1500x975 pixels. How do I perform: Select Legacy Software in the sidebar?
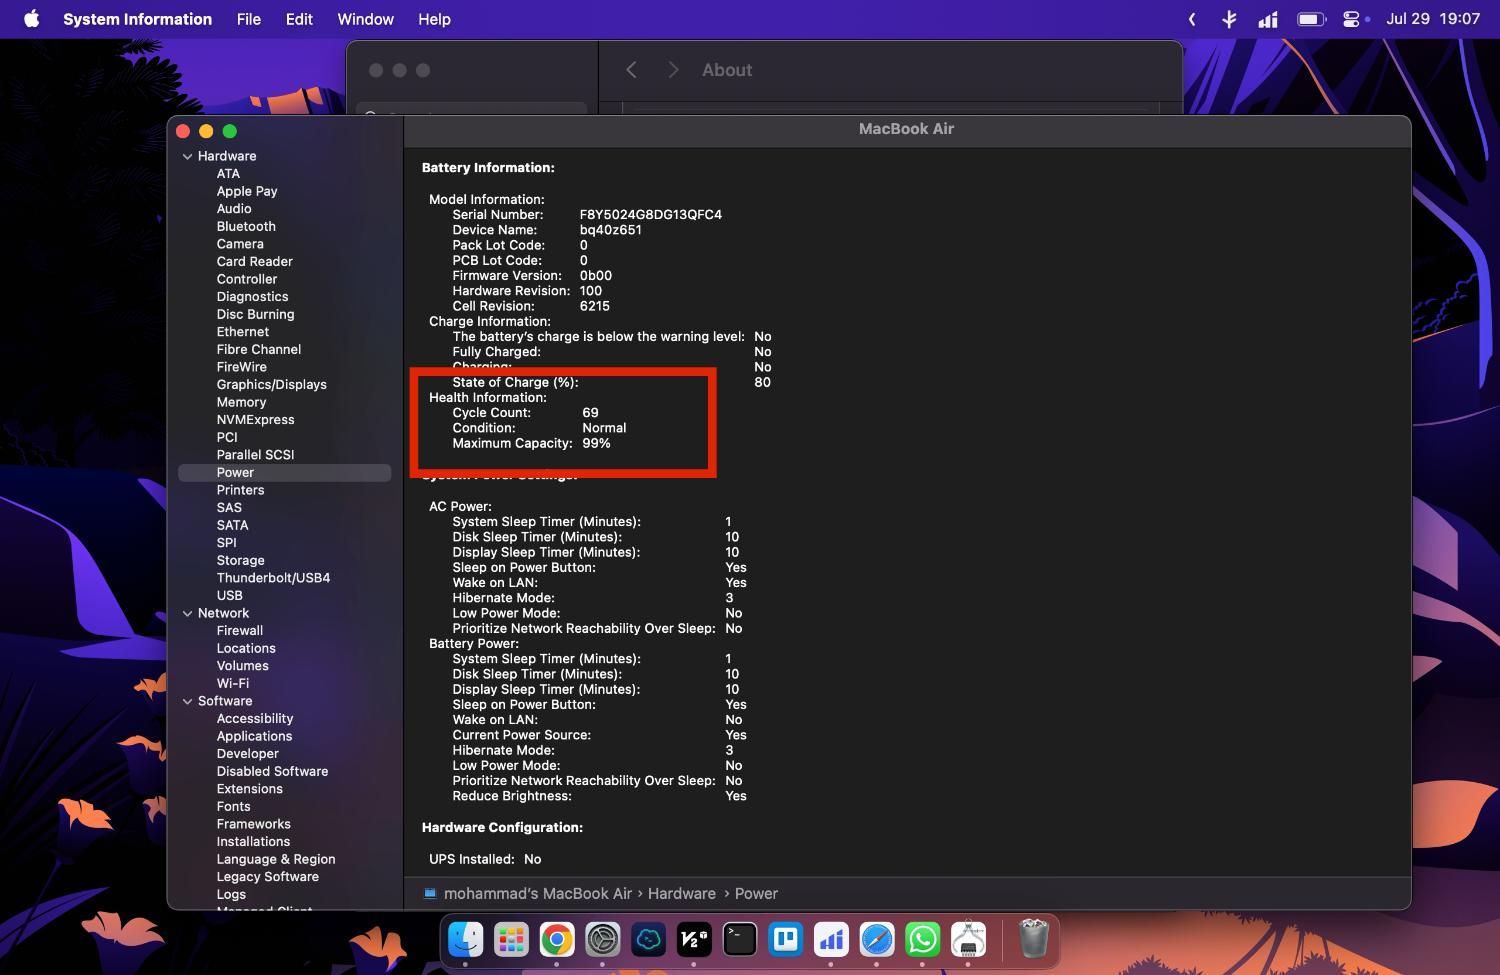click(267, 876)
